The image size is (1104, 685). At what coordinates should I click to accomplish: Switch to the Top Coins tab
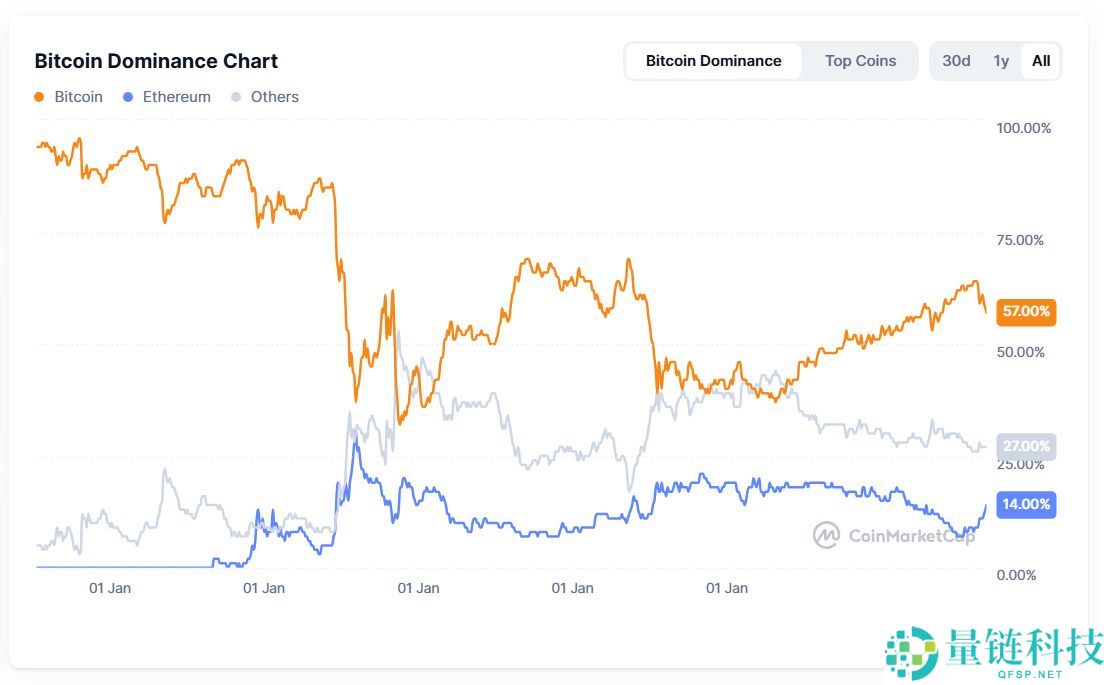[x=860, y=61]
